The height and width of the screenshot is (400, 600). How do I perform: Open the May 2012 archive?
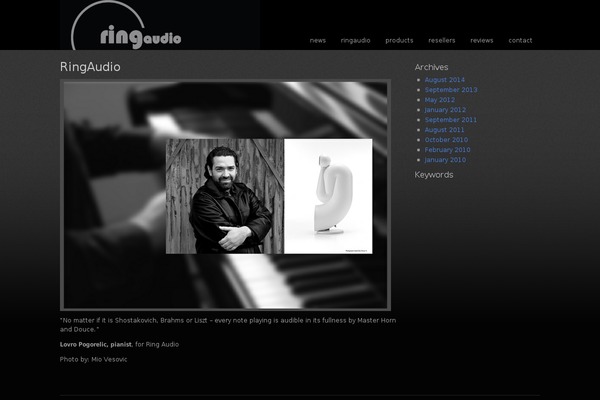pos(440,100)
